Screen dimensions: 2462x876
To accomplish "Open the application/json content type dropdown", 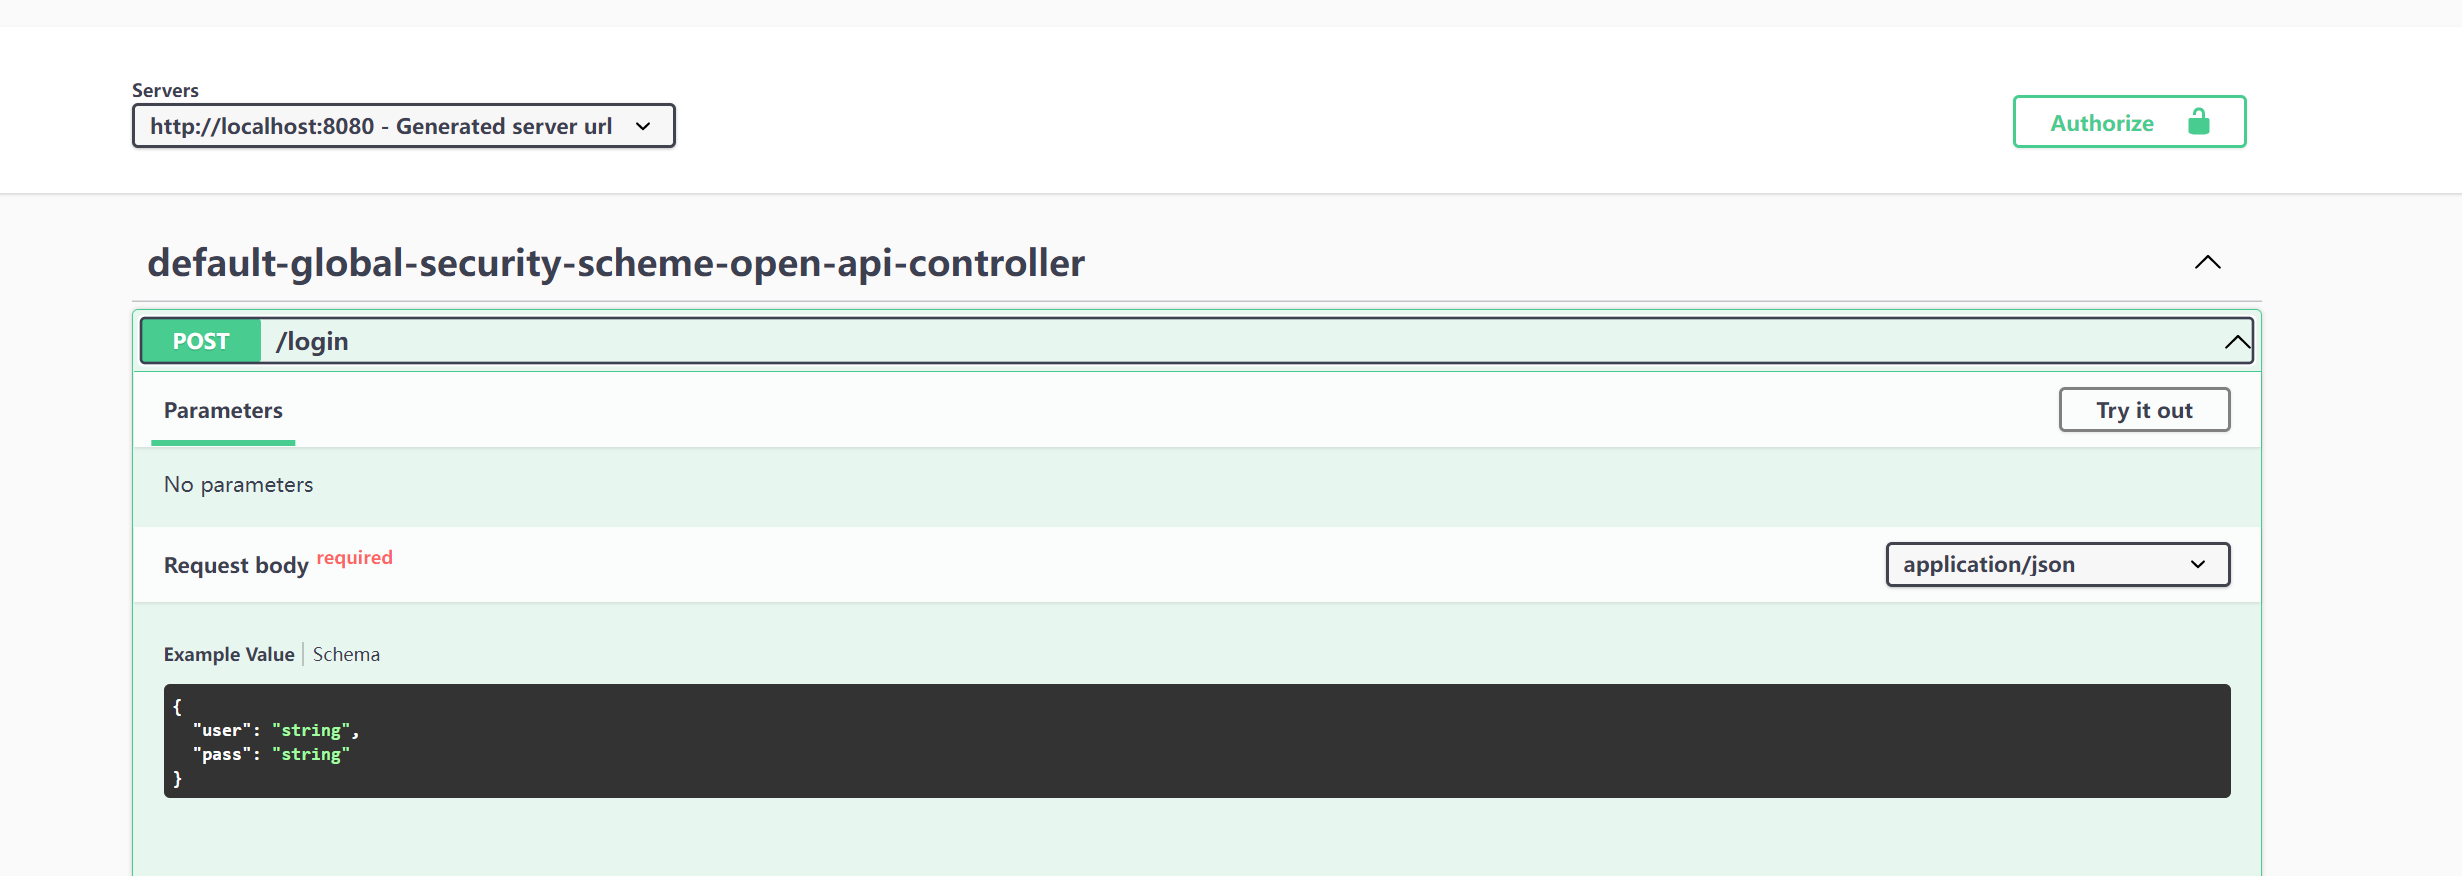I will pos(2057,564).
